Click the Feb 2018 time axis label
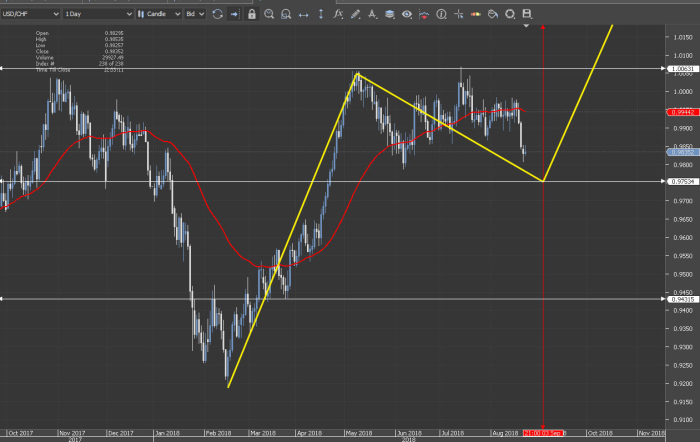The width and height of the screenshot is (700, 442). 218,433
